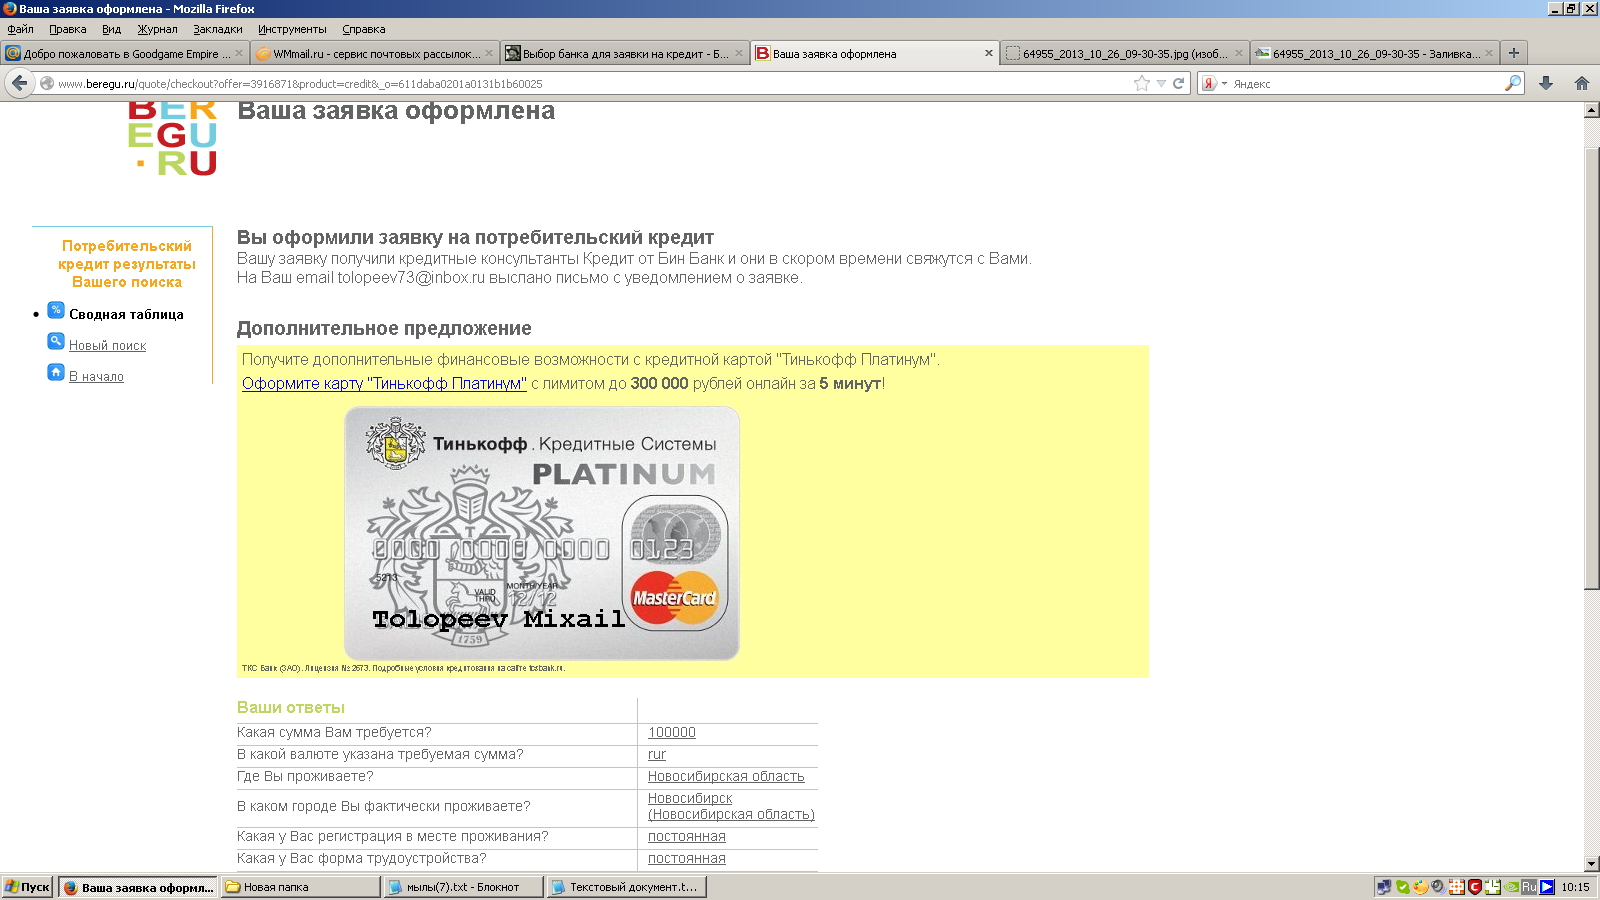Screen dimensions: 1600x900
Task: Go back using the browser back arrow
Action: pyautogui.click(x=19, y=84)
